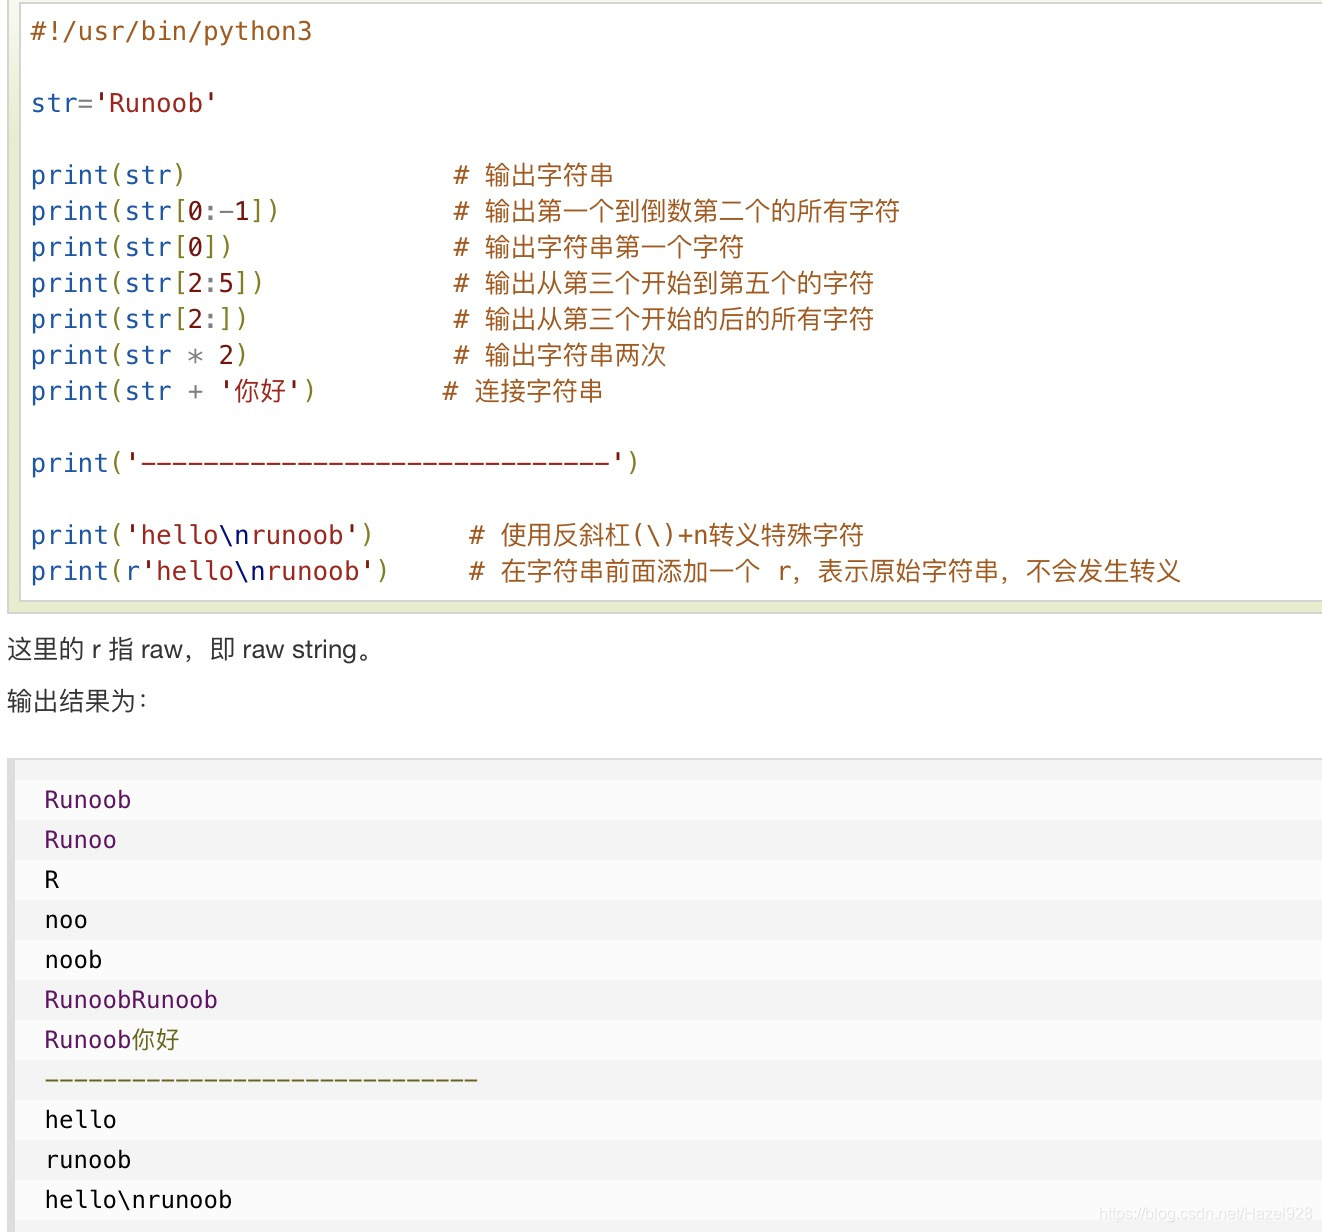1322x1232 pixels.
Task: Click the code 'print(str[2:])'
Action: click(x=139, y=319)
